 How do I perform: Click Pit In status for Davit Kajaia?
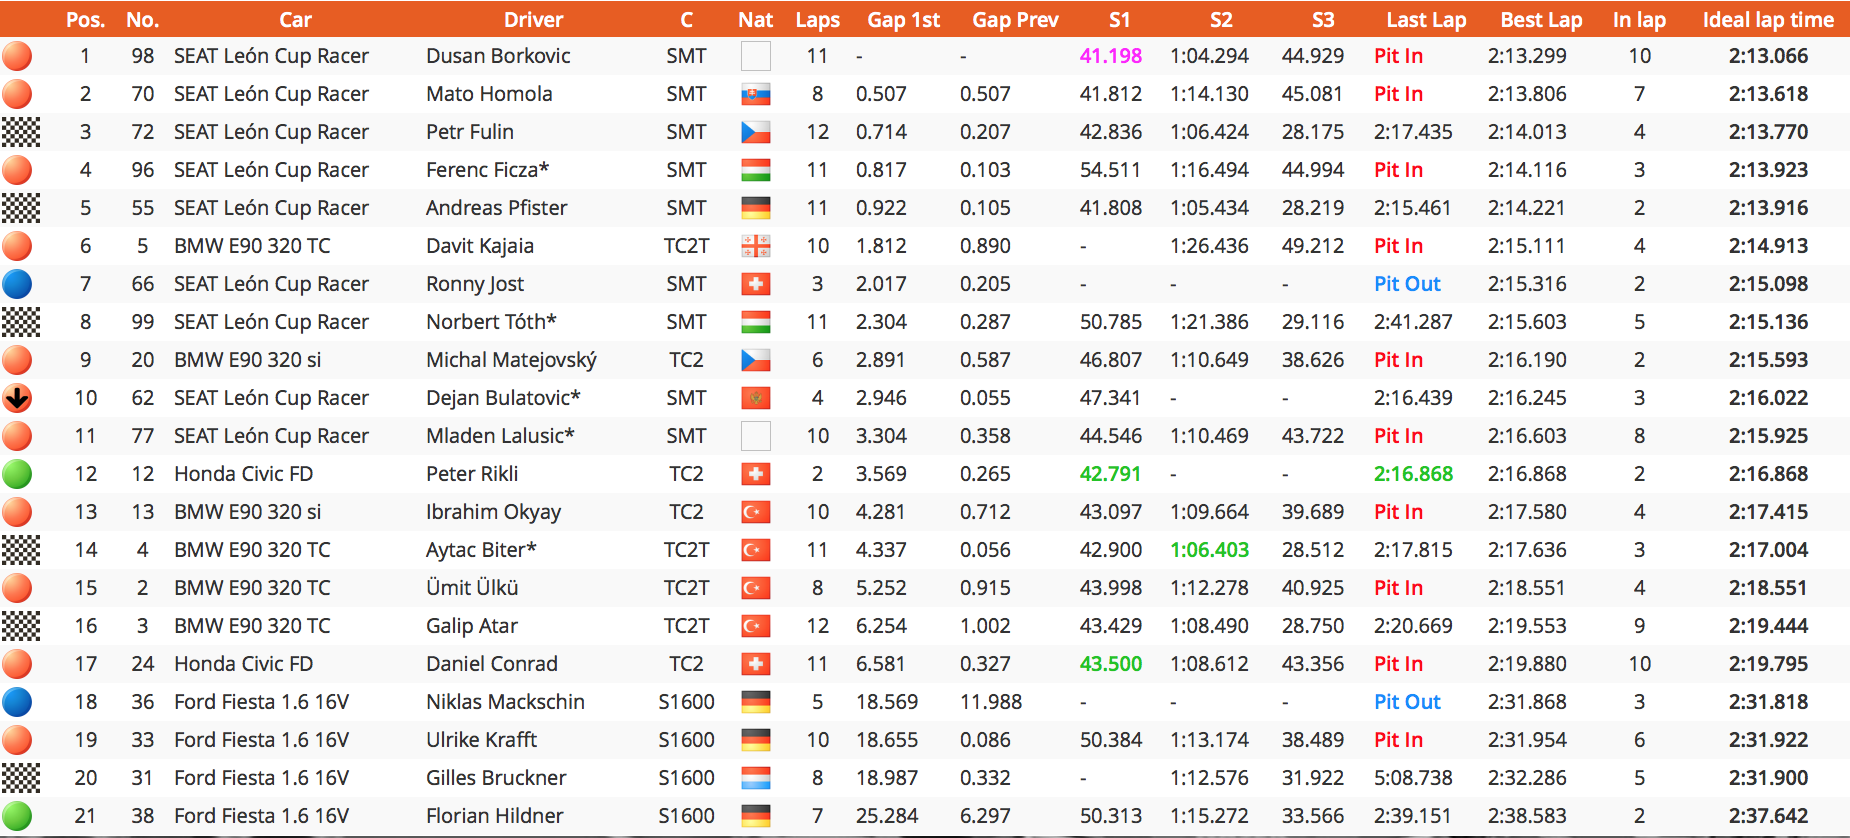(x=1398, y=246)
